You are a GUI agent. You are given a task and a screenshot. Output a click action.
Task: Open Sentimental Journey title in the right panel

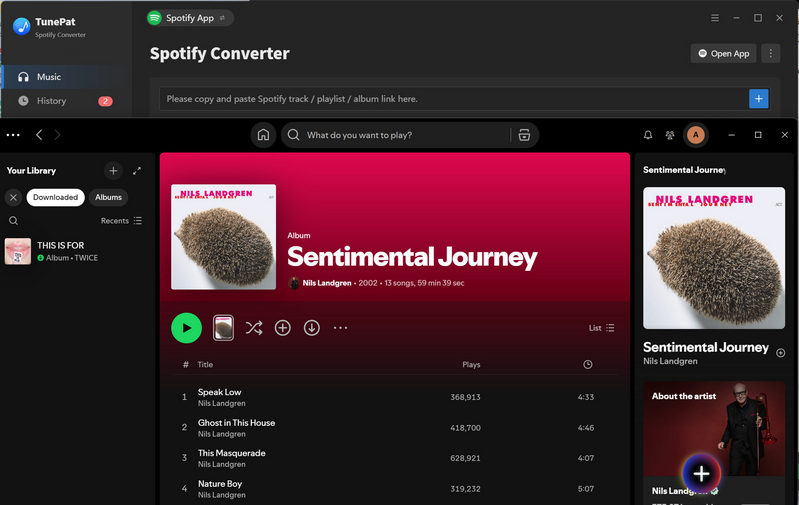[706, 347]
